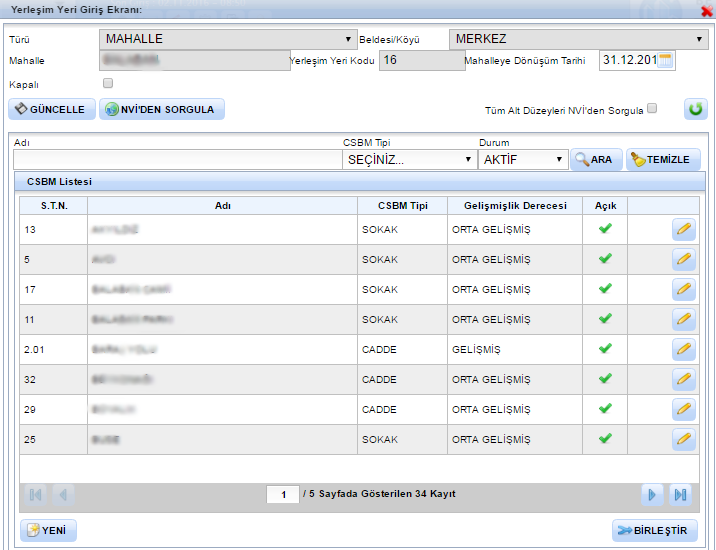Click the green refresh arrow icon
716x550 pixels.
tap(695, 109)
